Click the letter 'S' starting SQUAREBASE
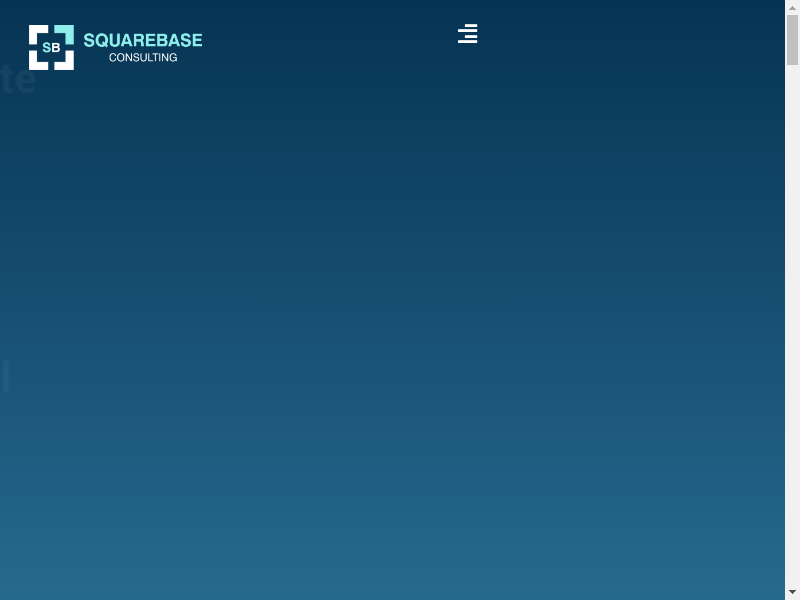This screenshot has width=800, height=600. [x=89, y=40]
